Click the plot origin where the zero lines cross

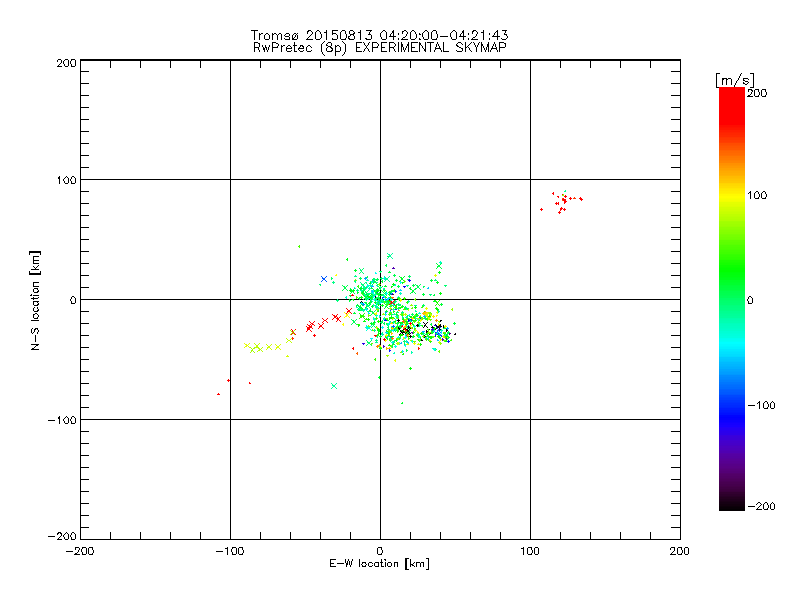tap(380, 299)
